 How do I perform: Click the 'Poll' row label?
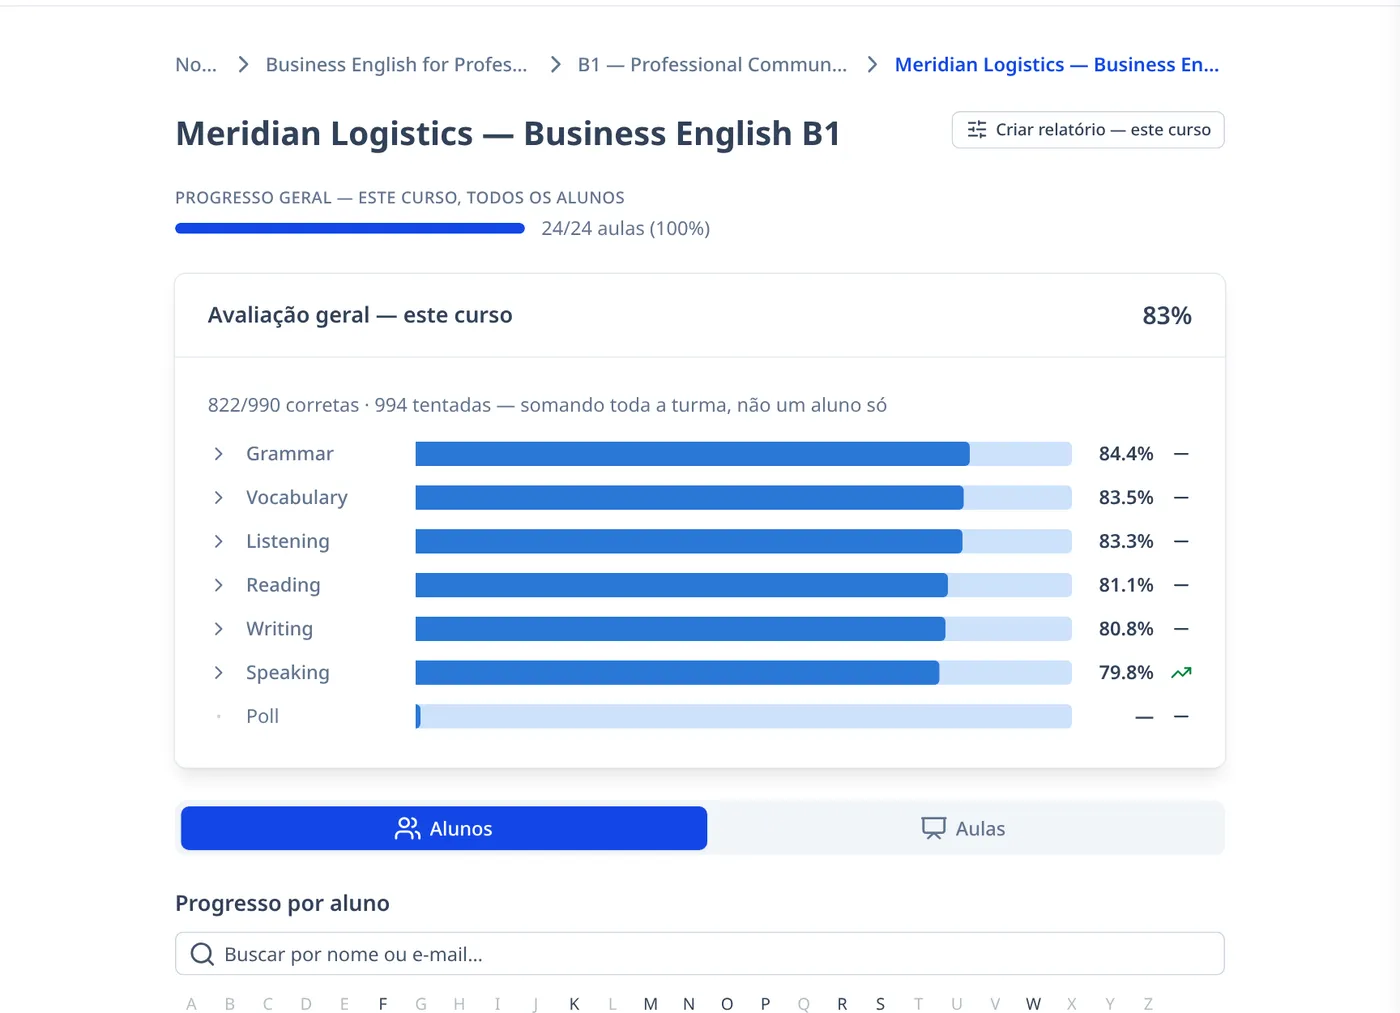click(x=263, y=716)
